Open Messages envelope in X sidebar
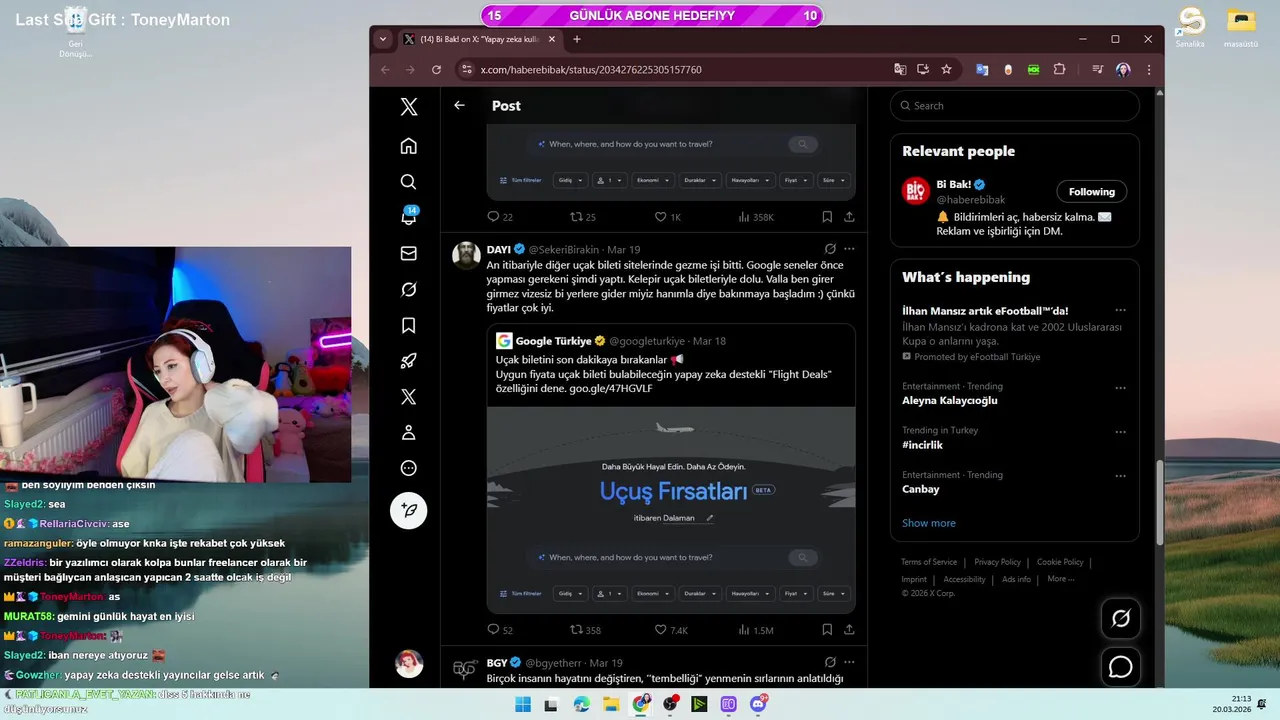The image size is (1280, 720). coord(408,254)
